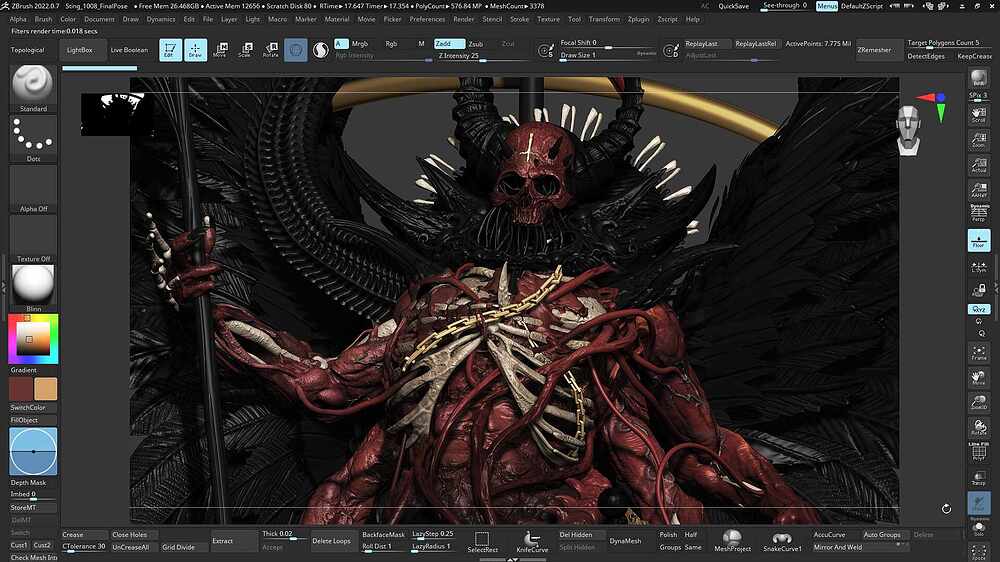Open the Tool menu
The image size is (1000, 562).
coord(575,19)
